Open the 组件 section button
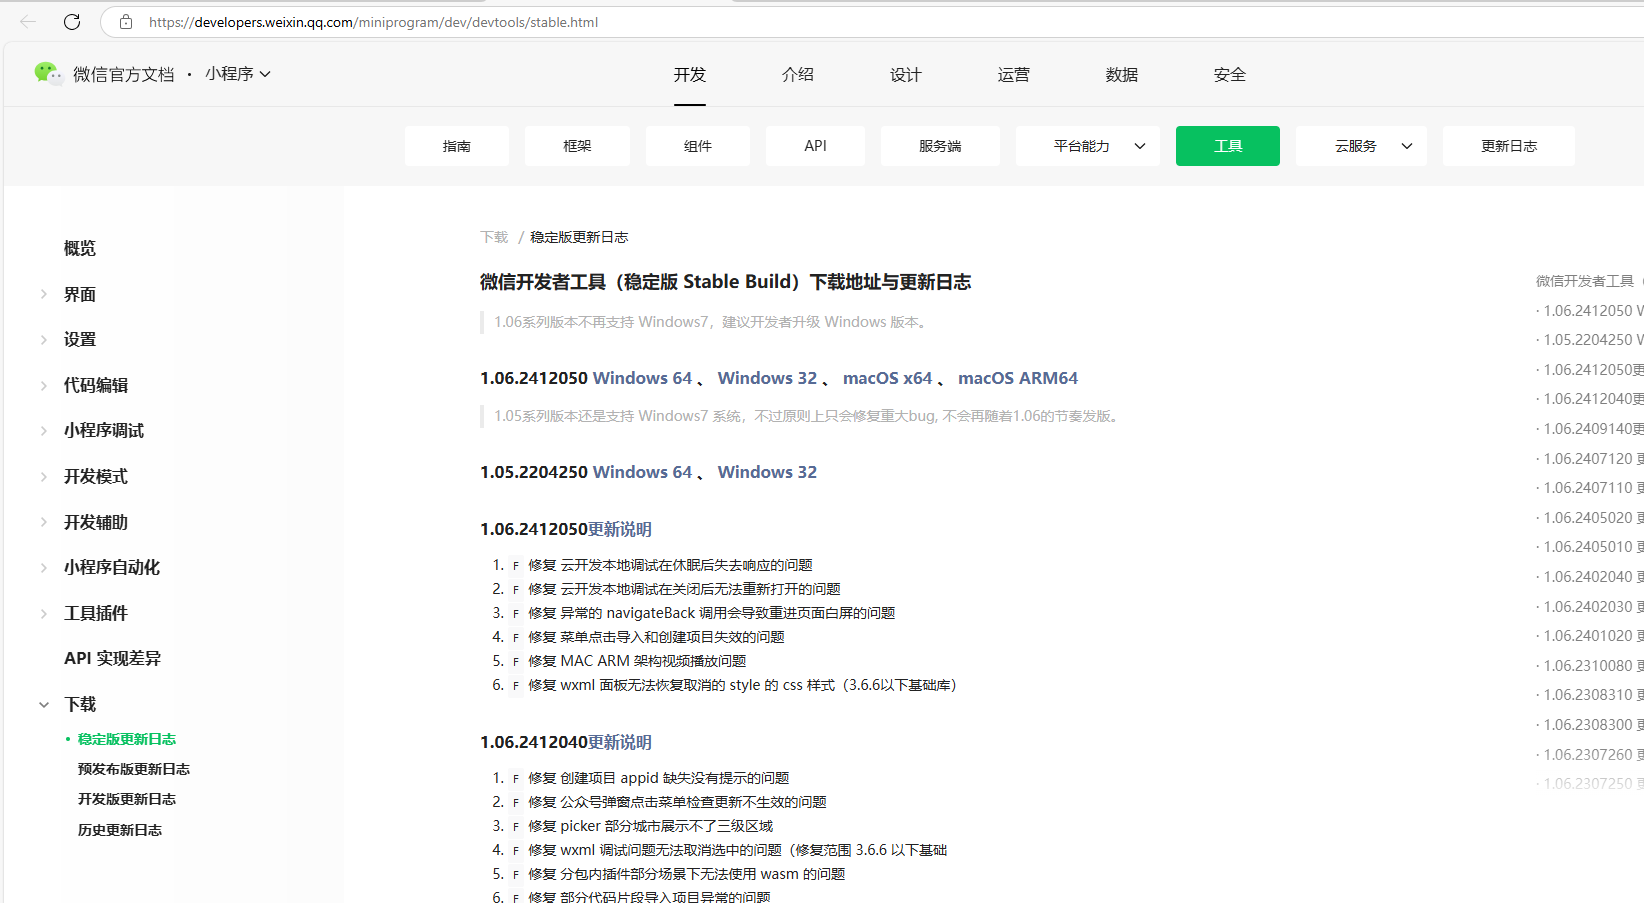Screen dimensions: 1644x903 [x=698, y=146]
